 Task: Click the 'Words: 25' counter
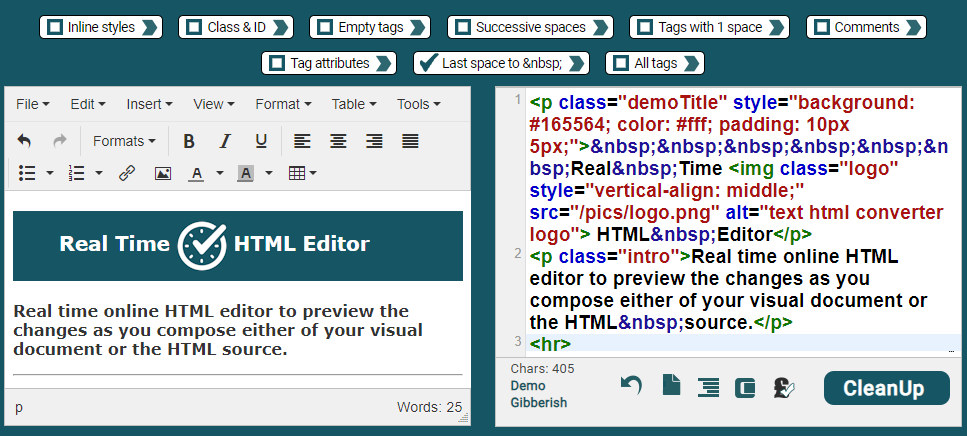pos(429,407)
